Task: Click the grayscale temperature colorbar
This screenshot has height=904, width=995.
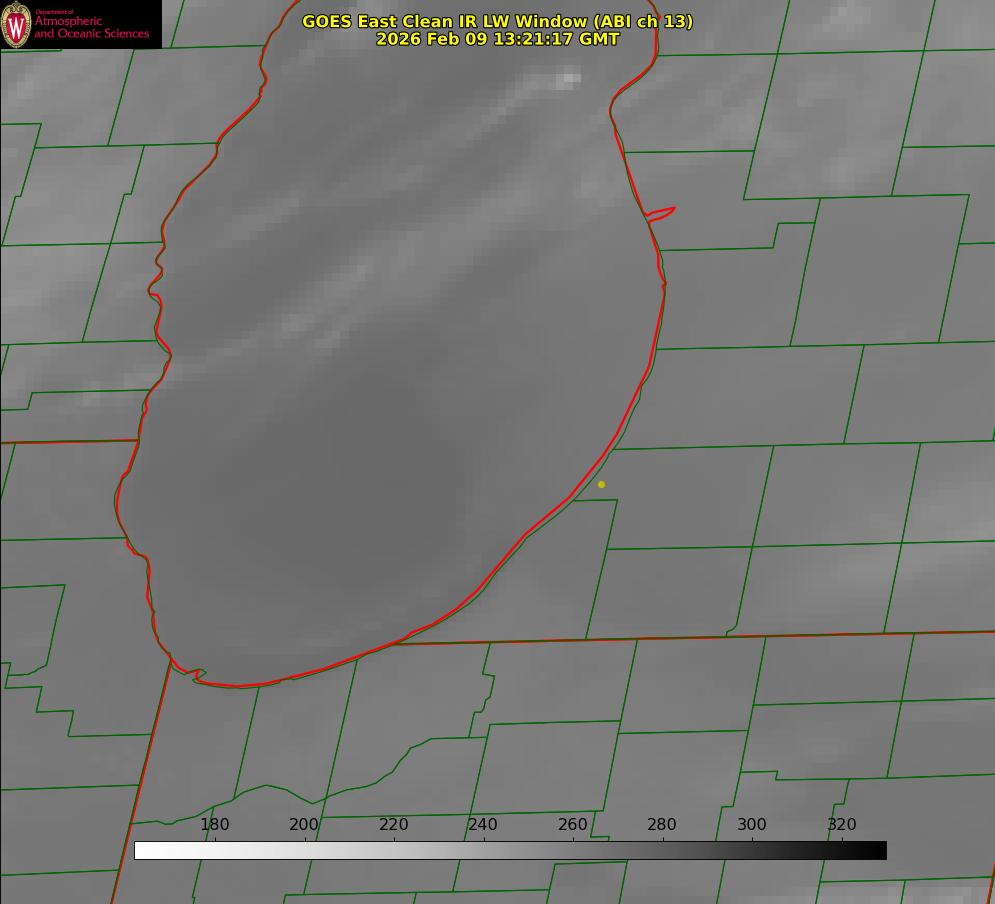Action: [510, 850]
